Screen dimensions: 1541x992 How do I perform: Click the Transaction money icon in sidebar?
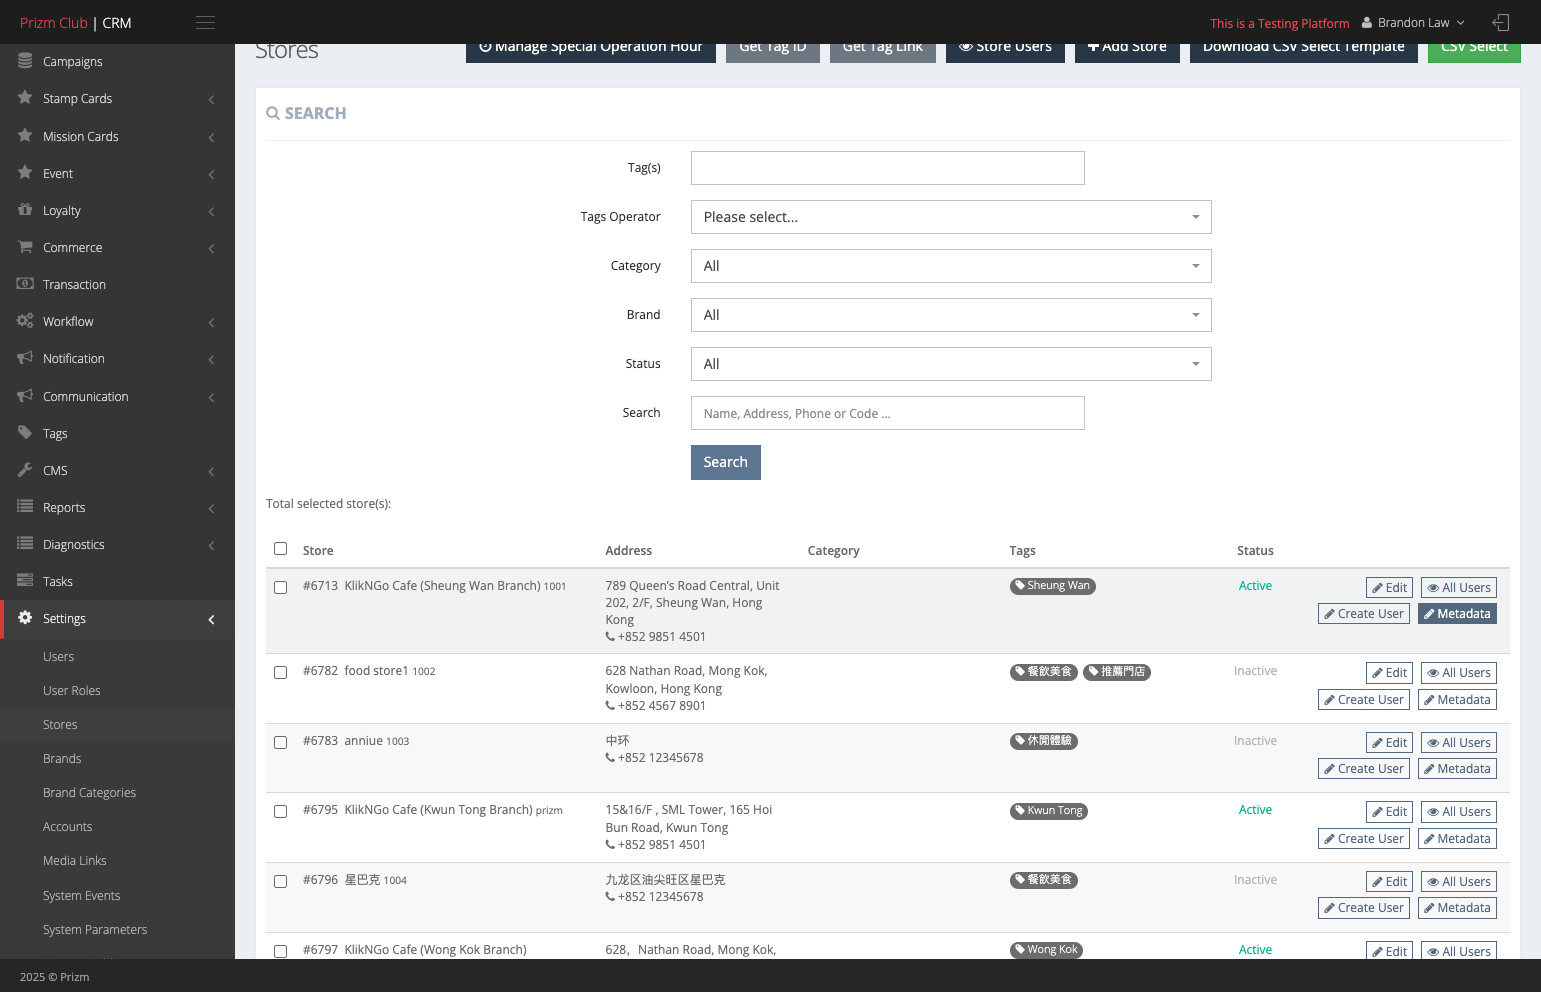[25, 284]
